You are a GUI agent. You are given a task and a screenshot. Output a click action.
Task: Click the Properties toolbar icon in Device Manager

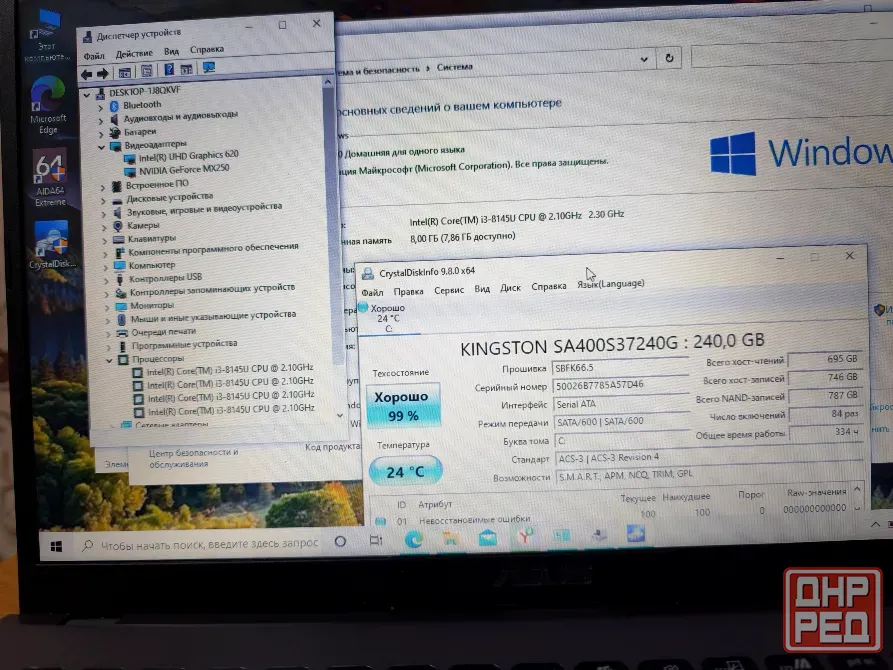tap(147, 71)
